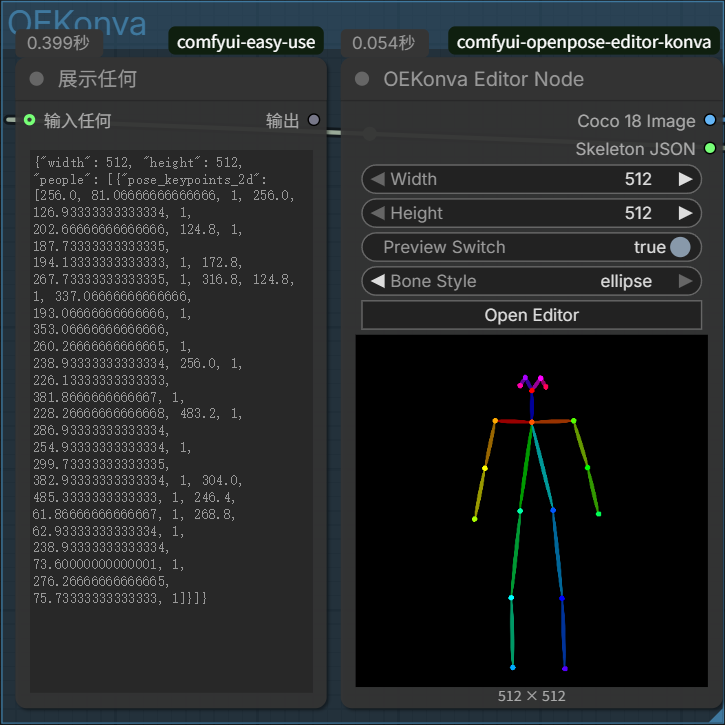This screenshot has height=725, width=725.
Task: Click the Open Editor button
Action: pyautogui.click(x=531, y=315)
